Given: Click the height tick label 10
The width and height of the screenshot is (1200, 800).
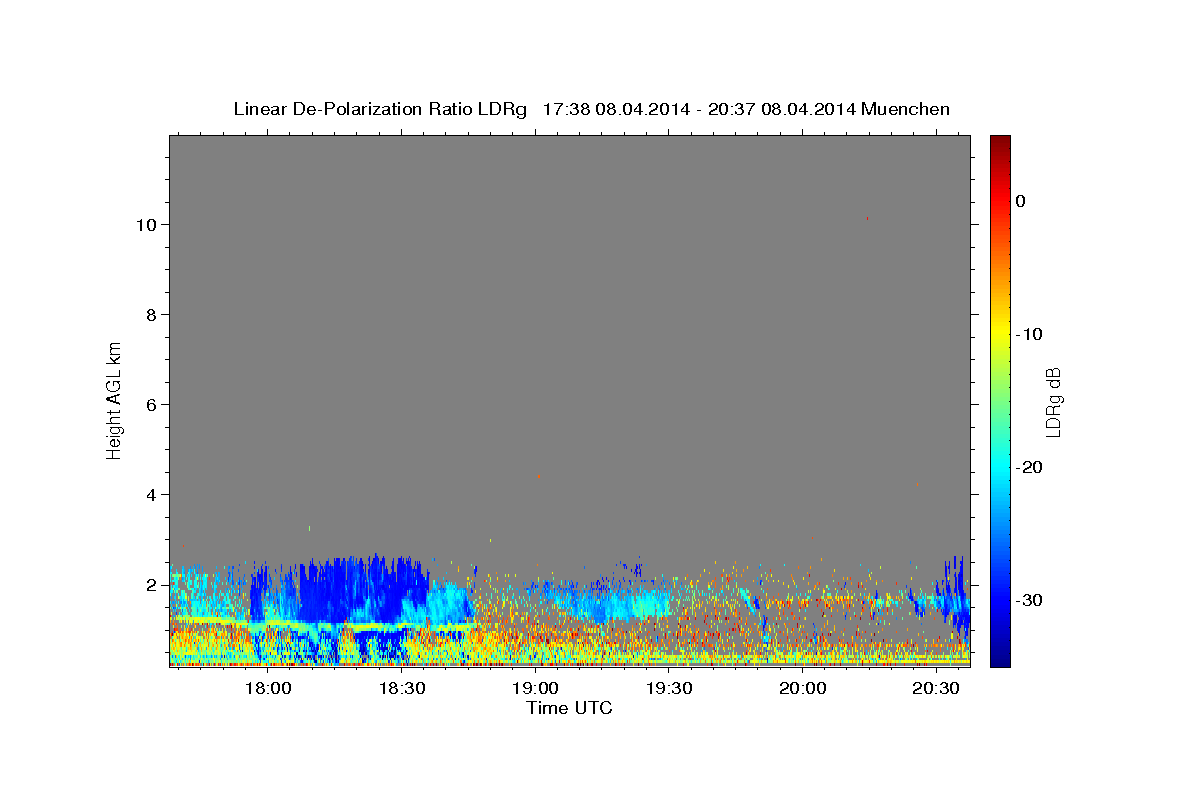Looking at the screenshot, I should (x=147, y=225).
